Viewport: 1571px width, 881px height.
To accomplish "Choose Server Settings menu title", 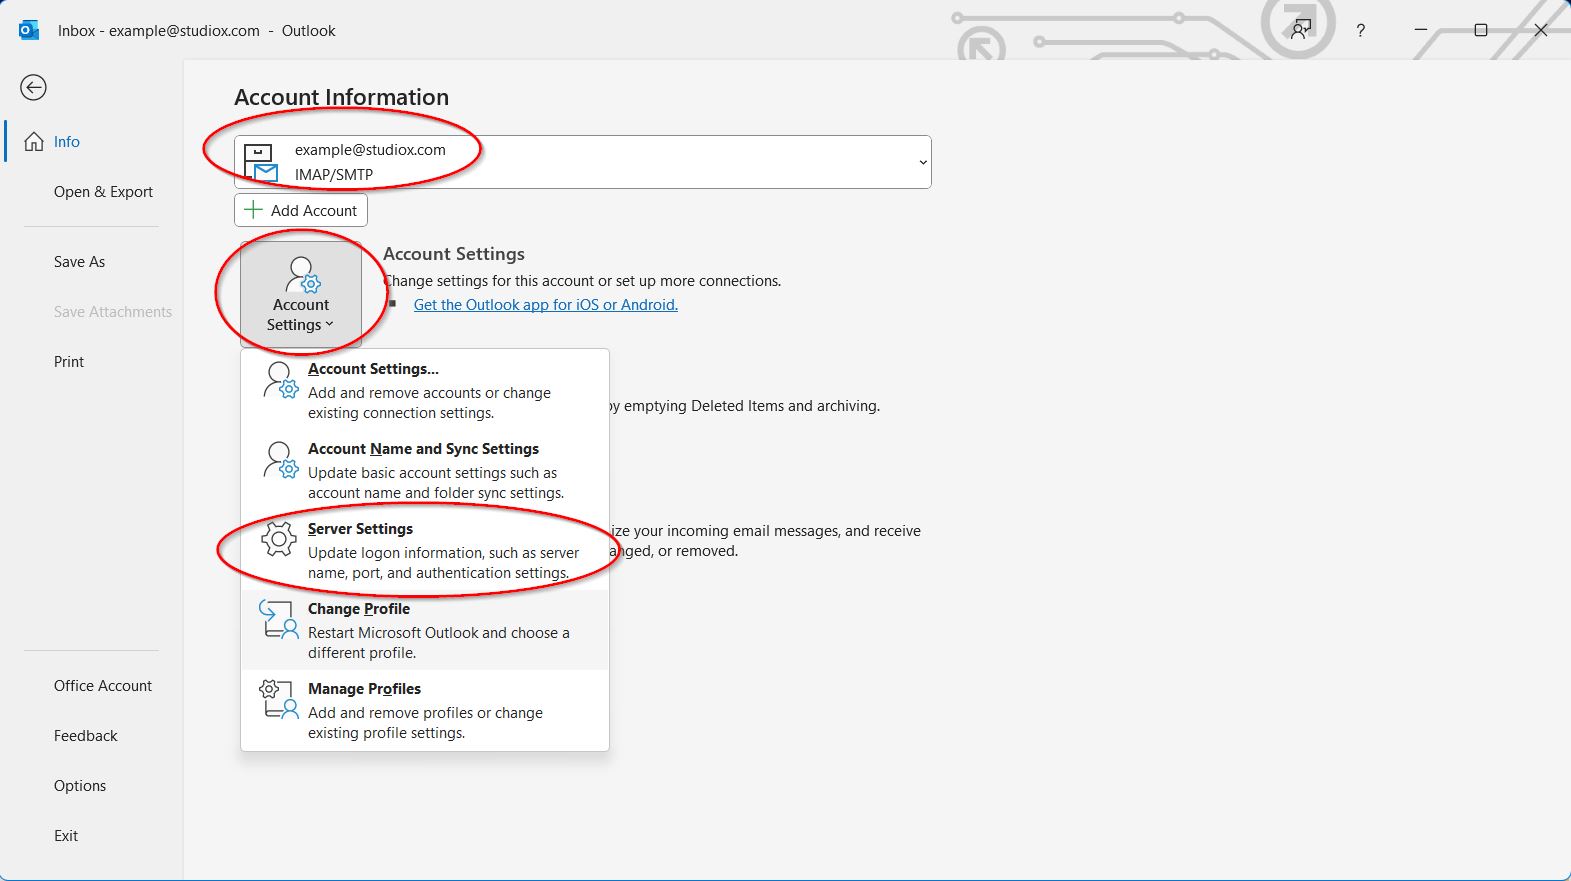I will pyautogui.click(x=360, y=529).
